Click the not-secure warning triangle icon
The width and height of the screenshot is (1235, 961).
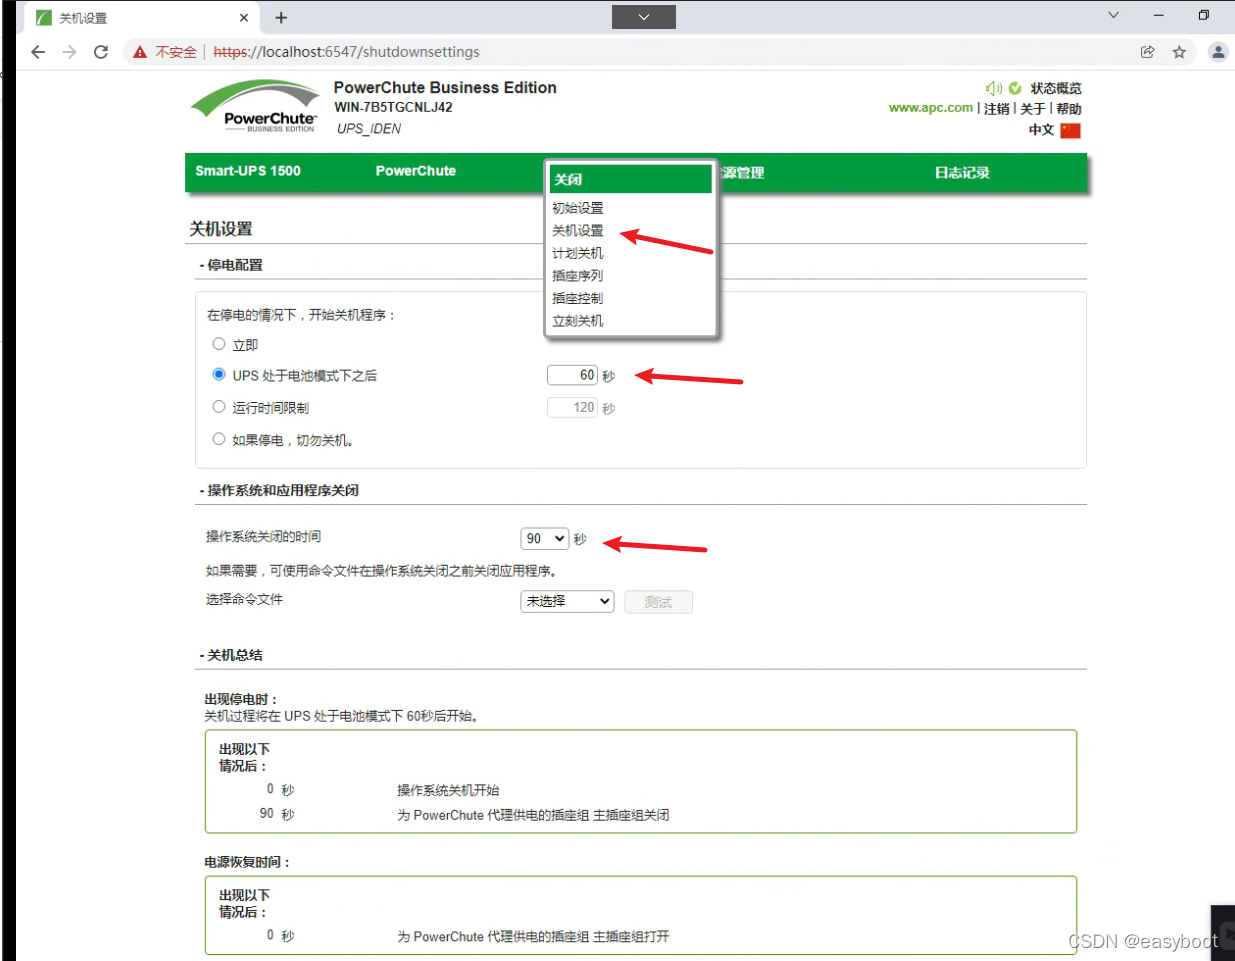(140, 52)
